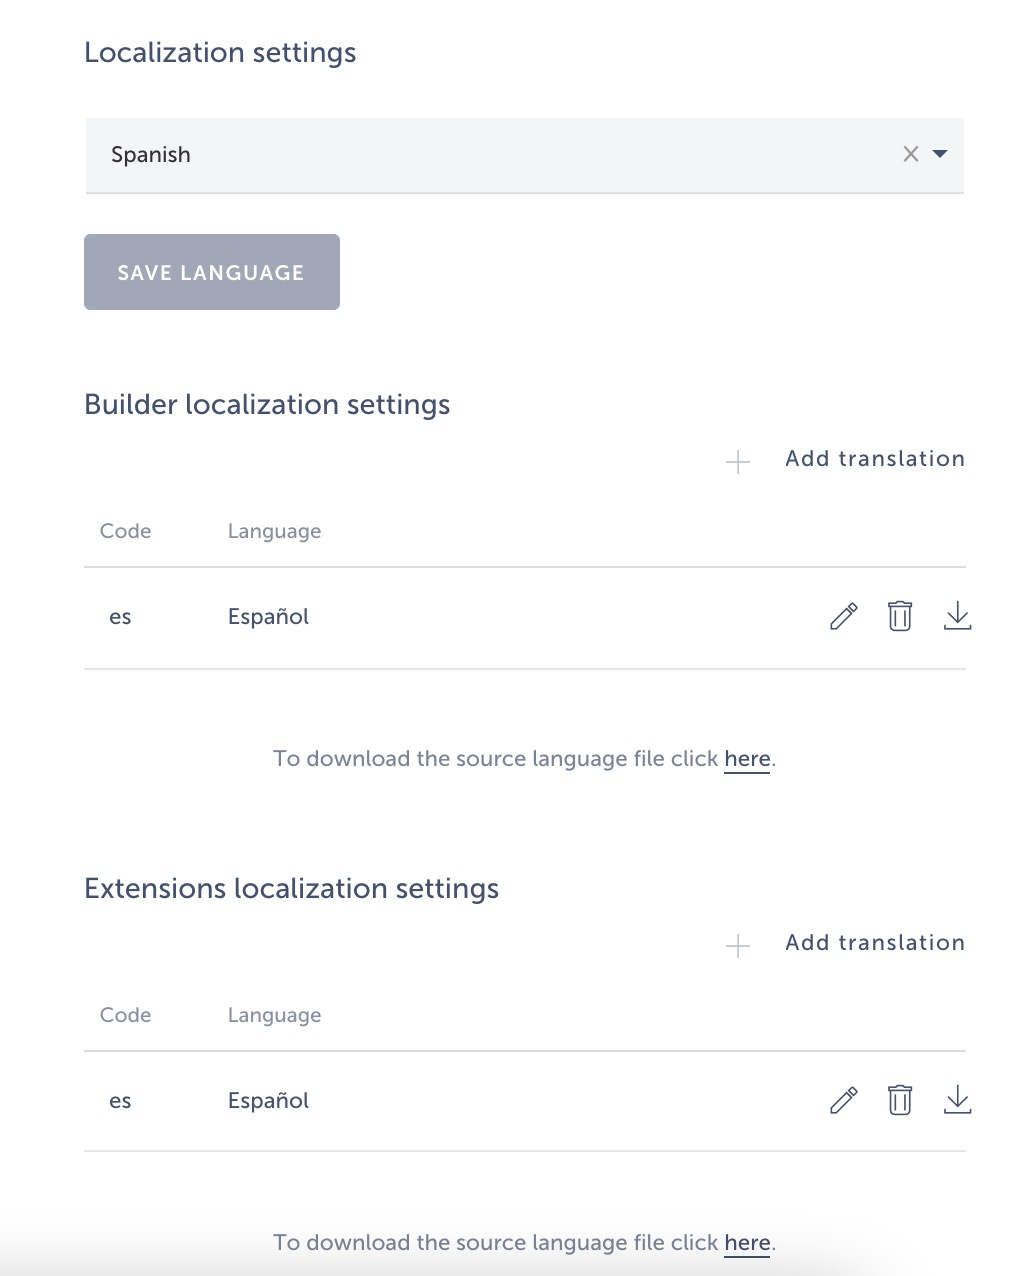Screen dimensions: 1028x1276
Task: Delete the Extensions Español translation with trash icon
Action: pos(900,1100)
